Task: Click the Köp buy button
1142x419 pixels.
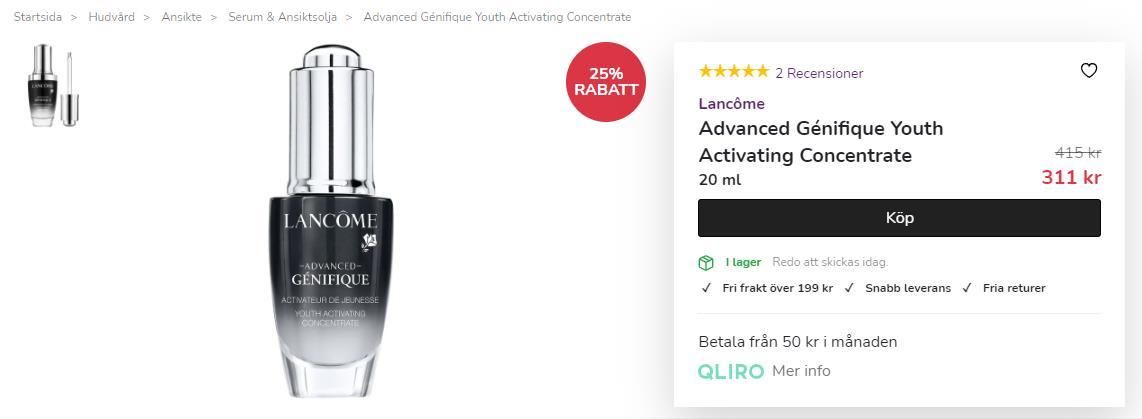Action: coord(899,218)
